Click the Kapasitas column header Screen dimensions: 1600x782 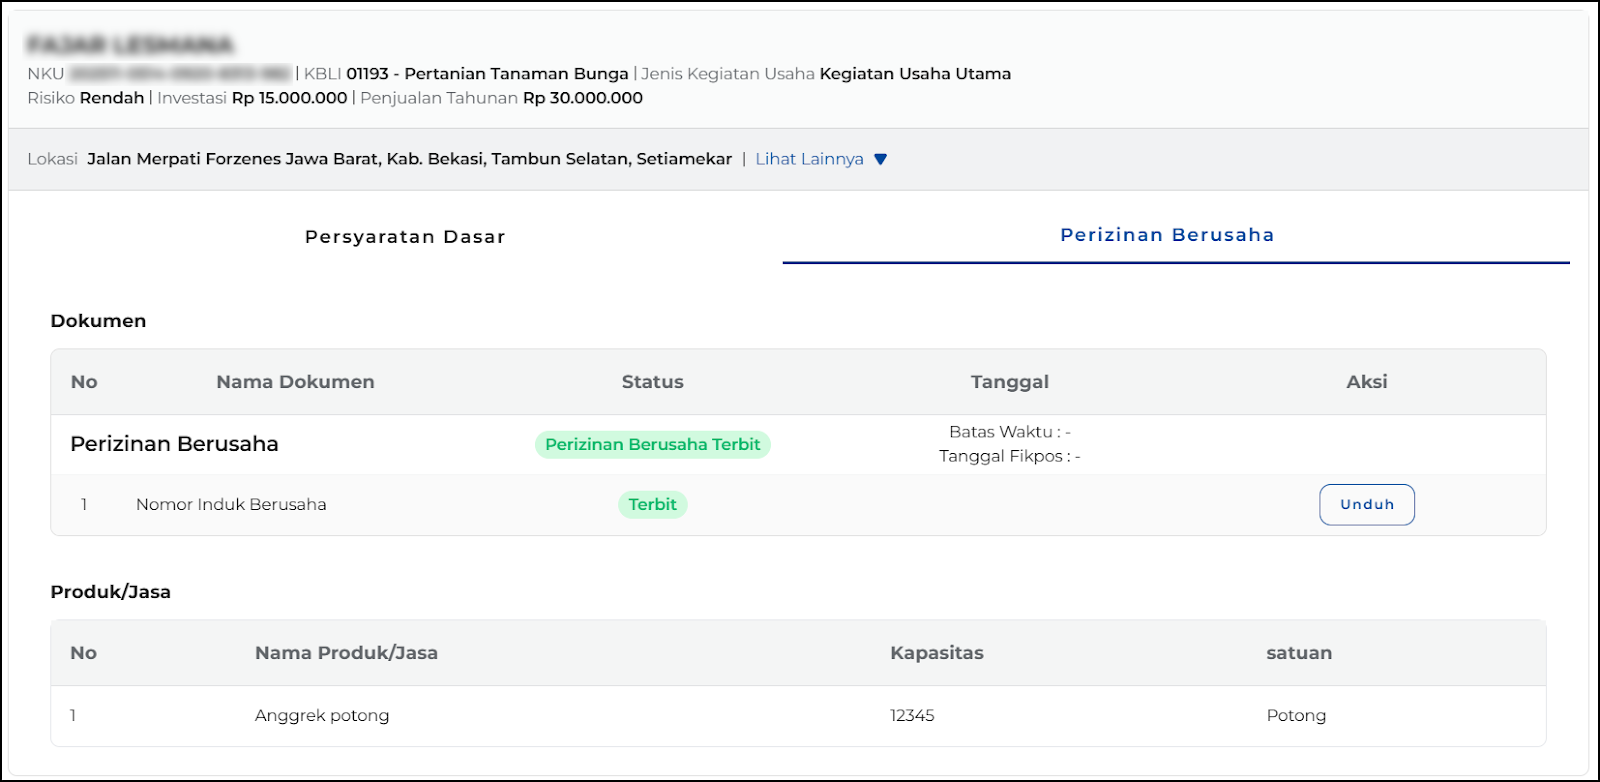[936, 653]
